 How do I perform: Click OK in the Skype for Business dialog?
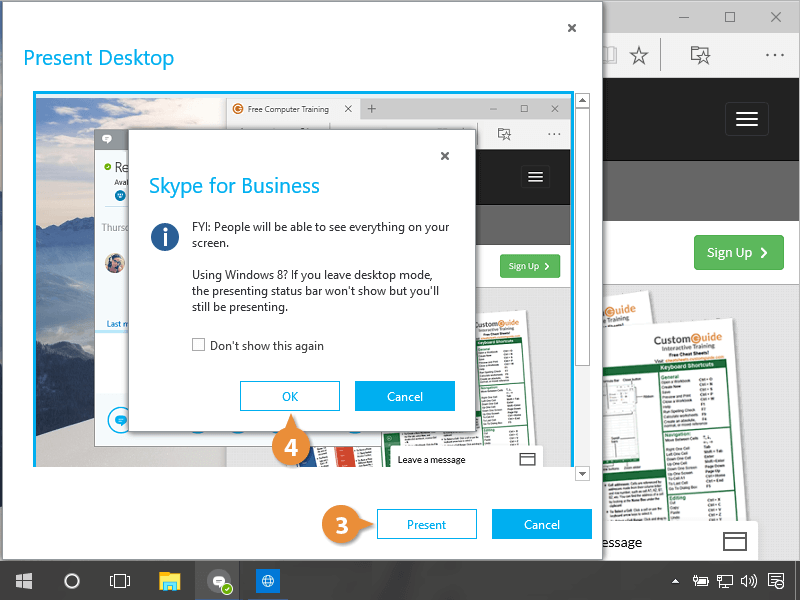[290, 396]
